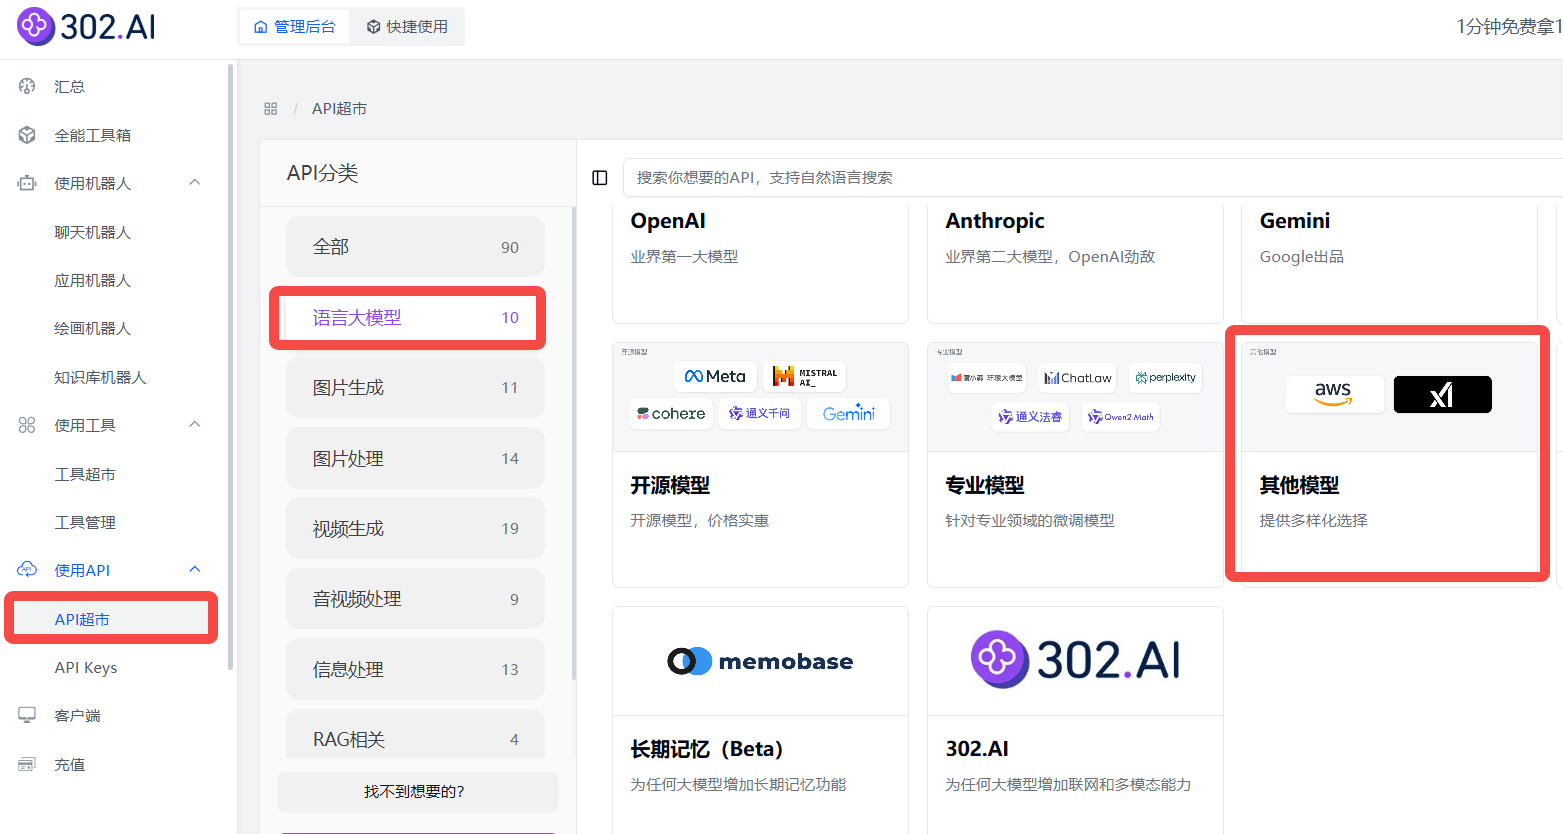Open the 其他模型 card title
This screenshot has height=834, width=1563.
[1299, 485]
